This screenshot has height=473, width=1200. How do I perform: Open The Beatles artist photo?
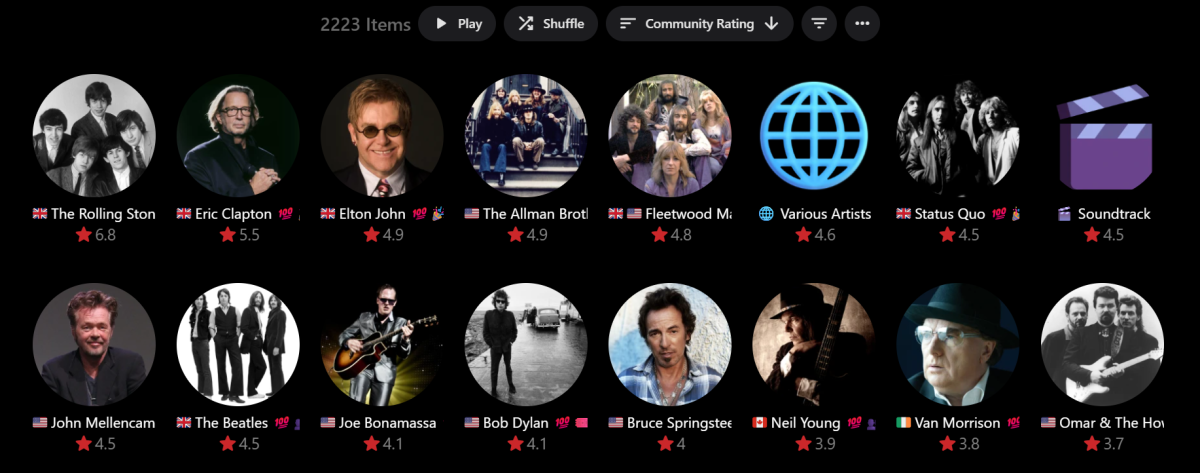[238, 344]
